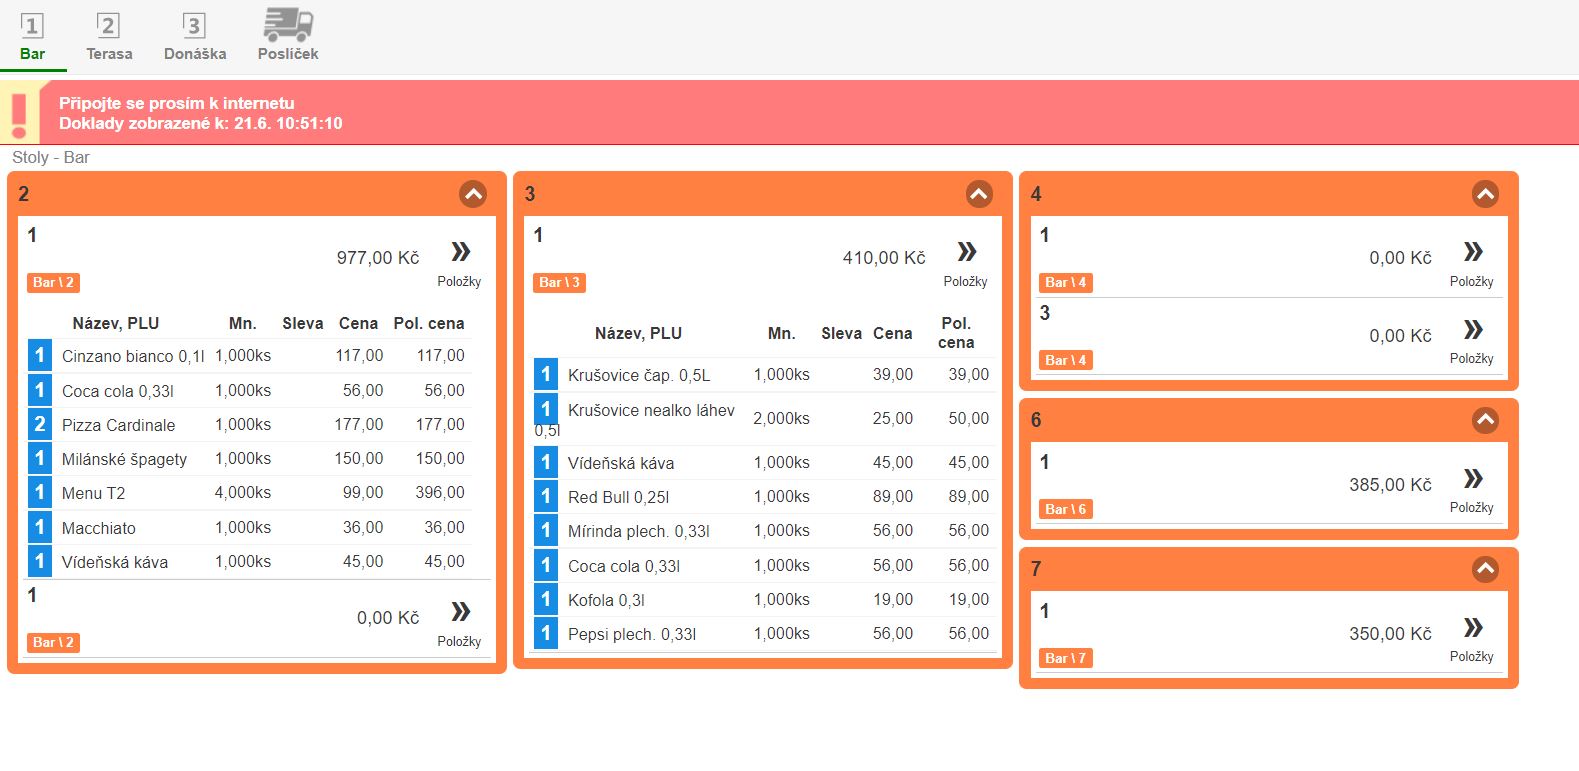Open Položky arrows for table 3 order
The width and height of the screenshot is (1579, 771).
pos(966,252)
